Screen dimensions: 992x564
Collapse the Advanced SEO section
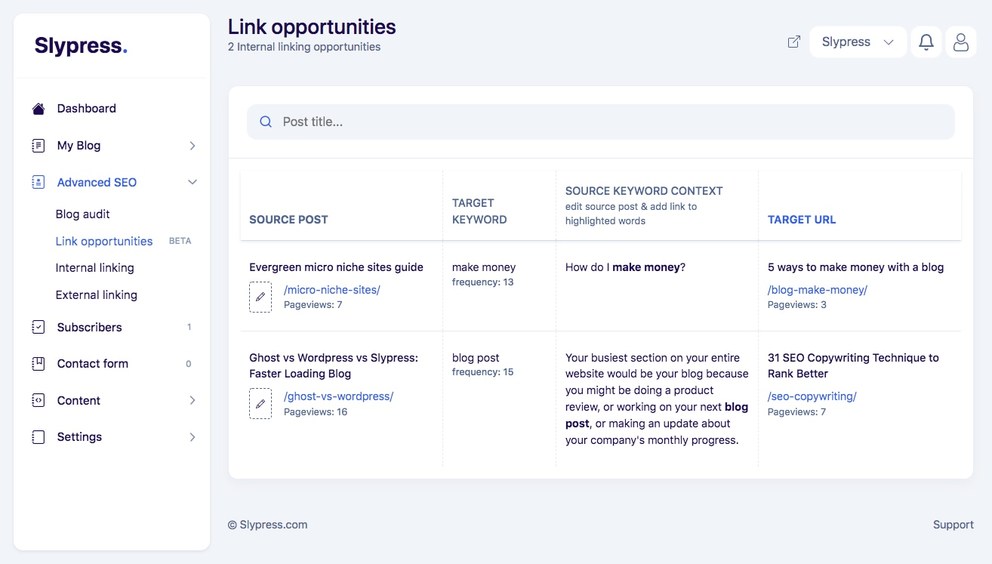(x=192, y=182)
